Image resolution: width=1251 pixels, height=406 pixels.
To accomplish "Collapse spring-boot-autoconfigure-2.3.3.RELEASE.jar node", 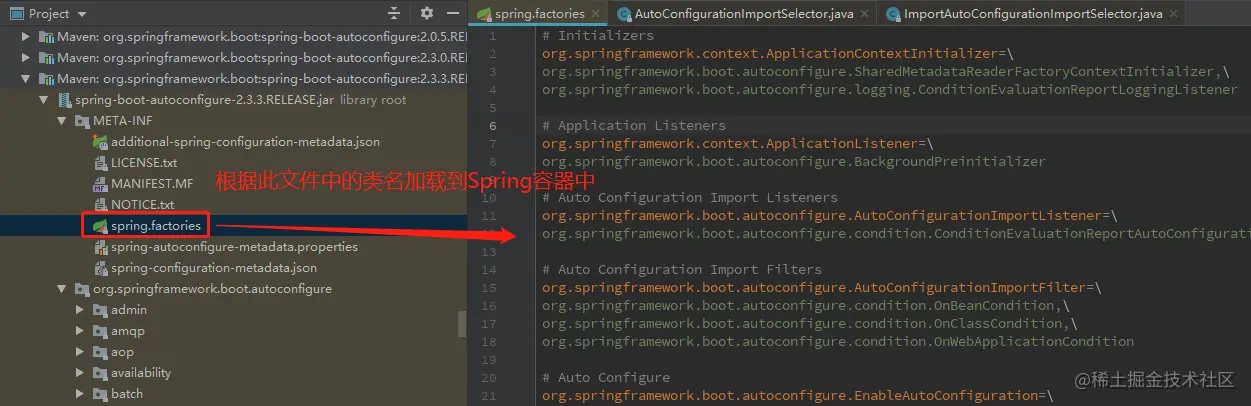I will [44, 99].
